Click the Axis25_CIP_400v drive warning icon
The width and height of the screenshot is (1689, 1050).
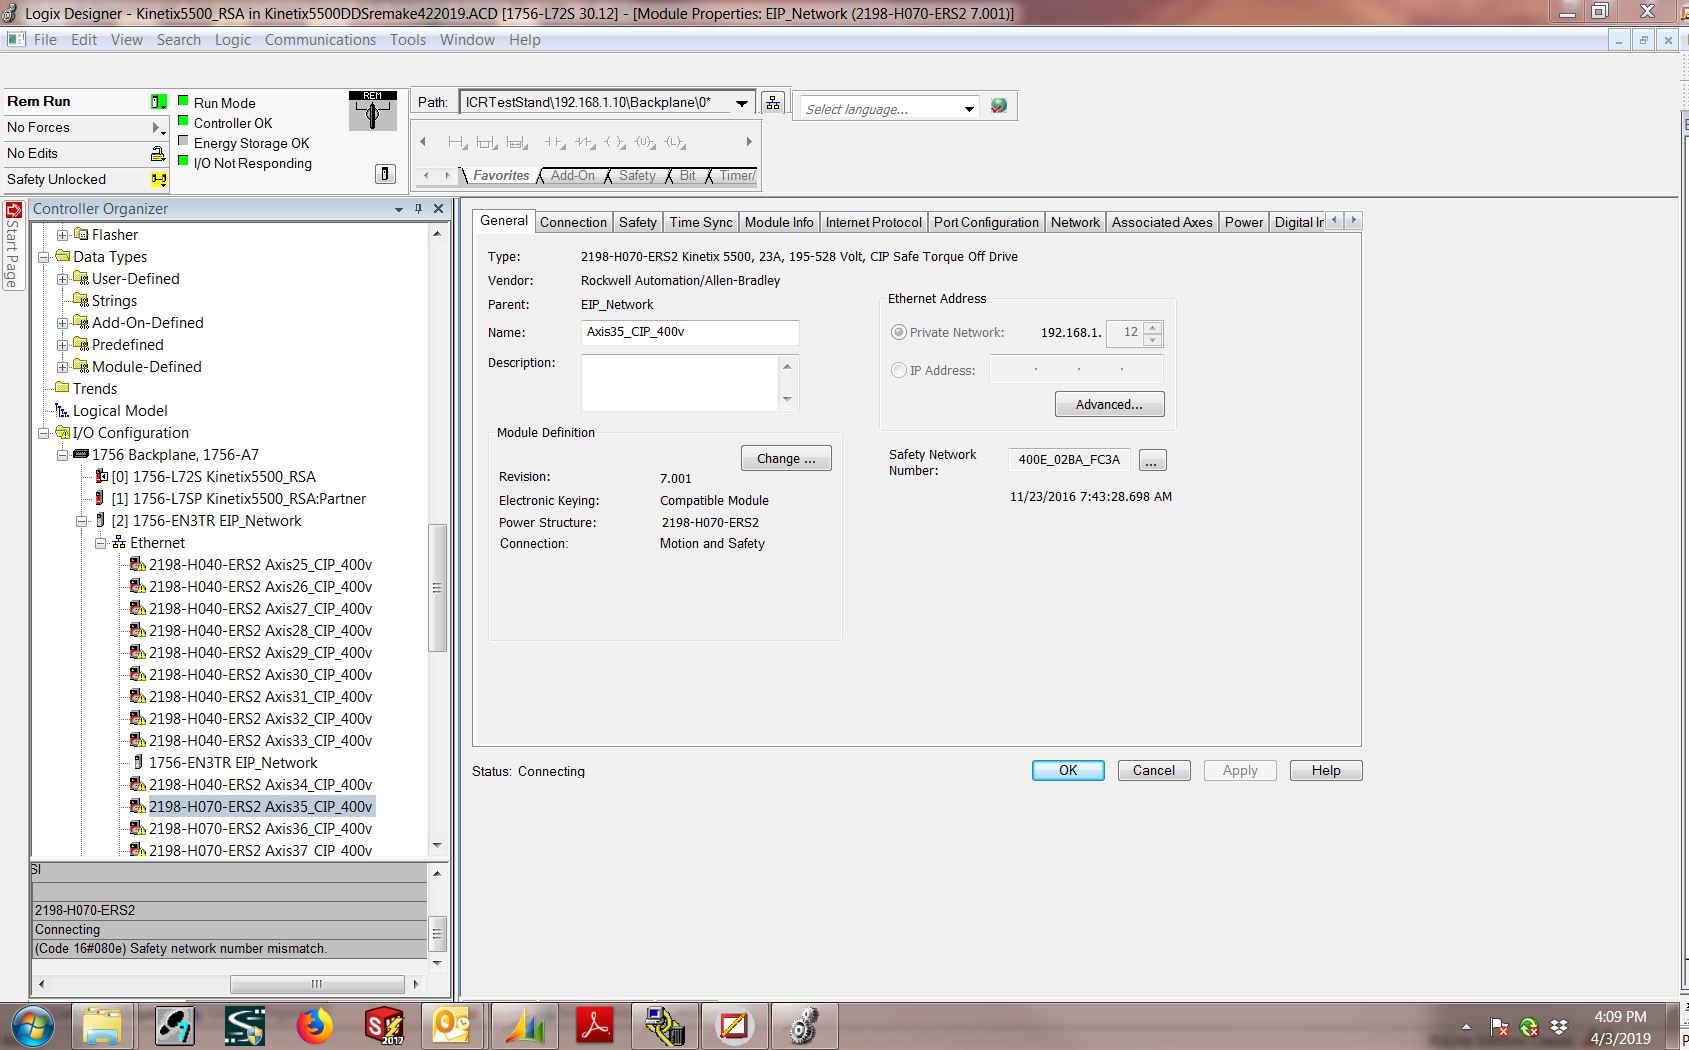[x=138, y=565]
